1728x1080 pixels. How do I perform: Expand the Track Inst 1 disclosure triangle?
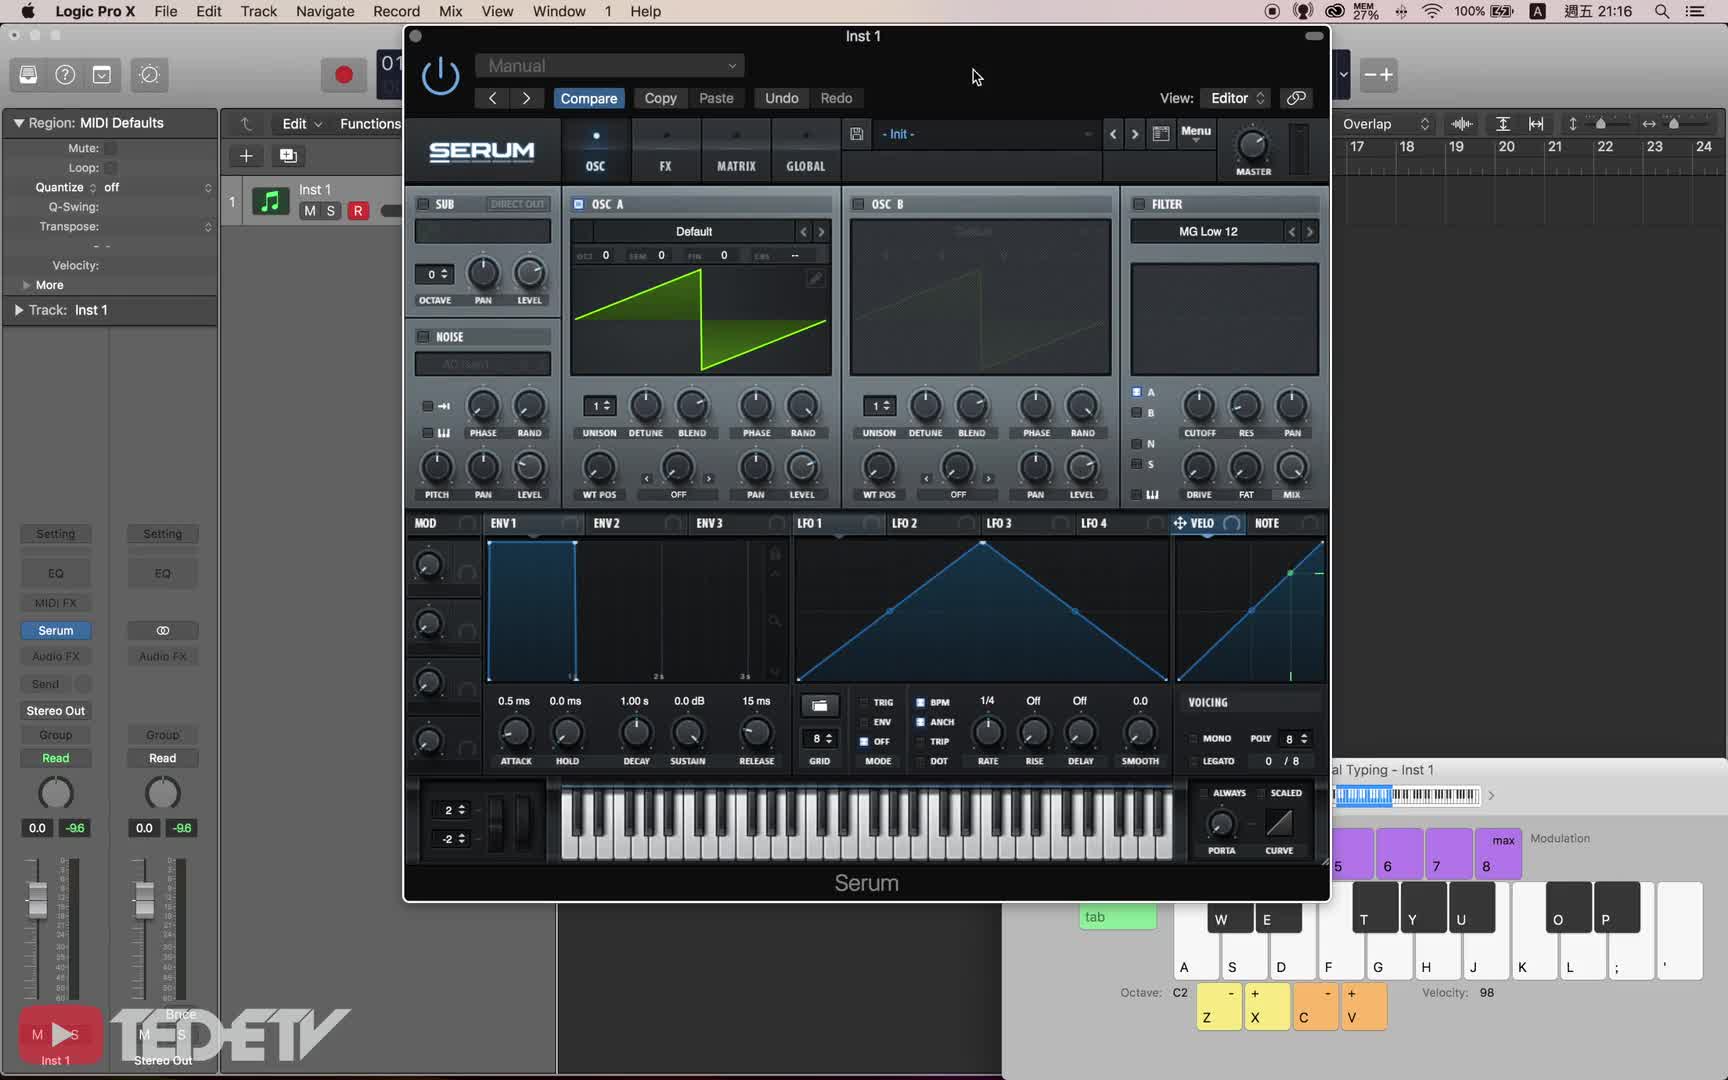[x=18, y=310]
